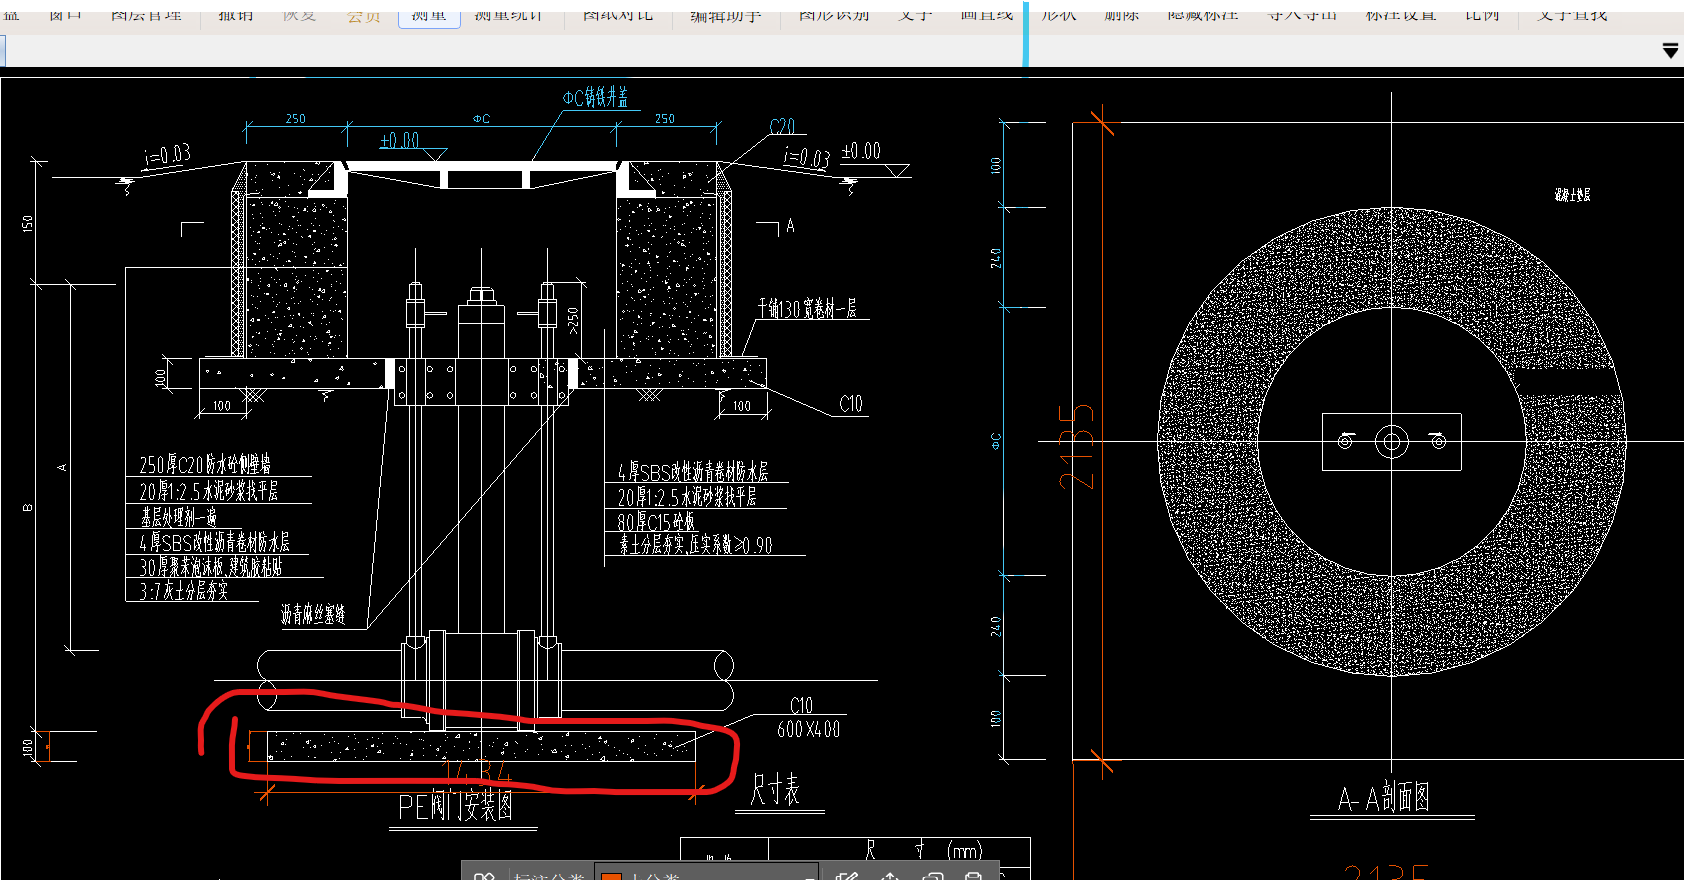Click the A-A剖面图 section title
The width and height of the screenshot is (1684, 880).
[1384, 797]
